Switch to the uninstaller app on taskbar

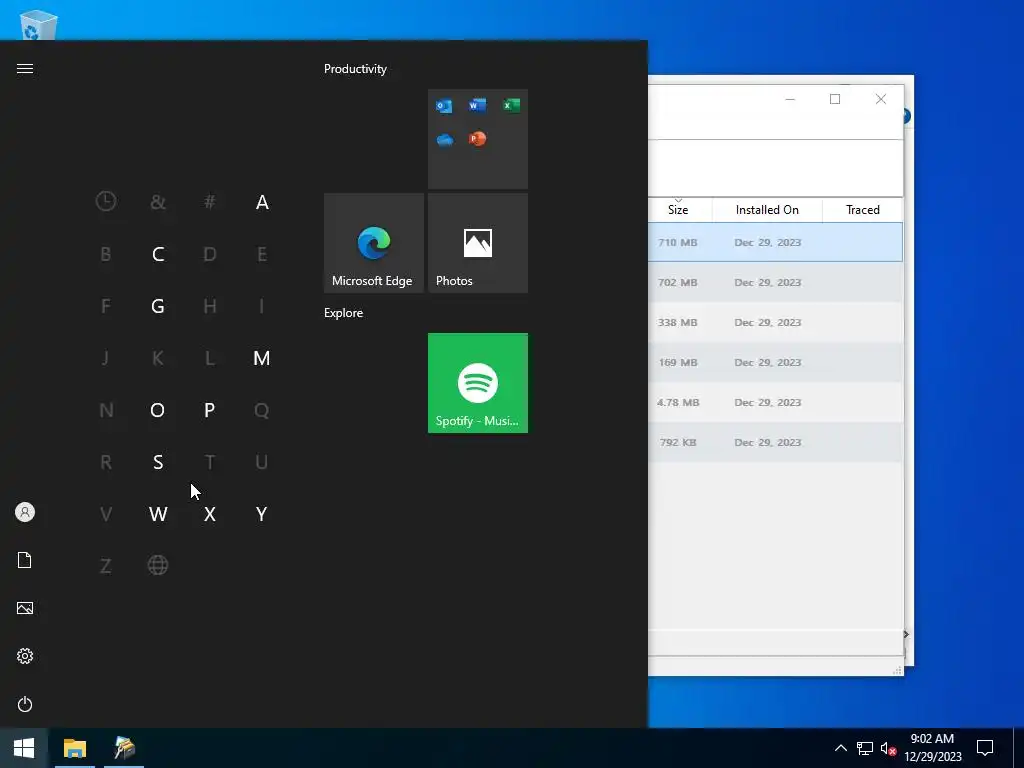coord(124,748)
